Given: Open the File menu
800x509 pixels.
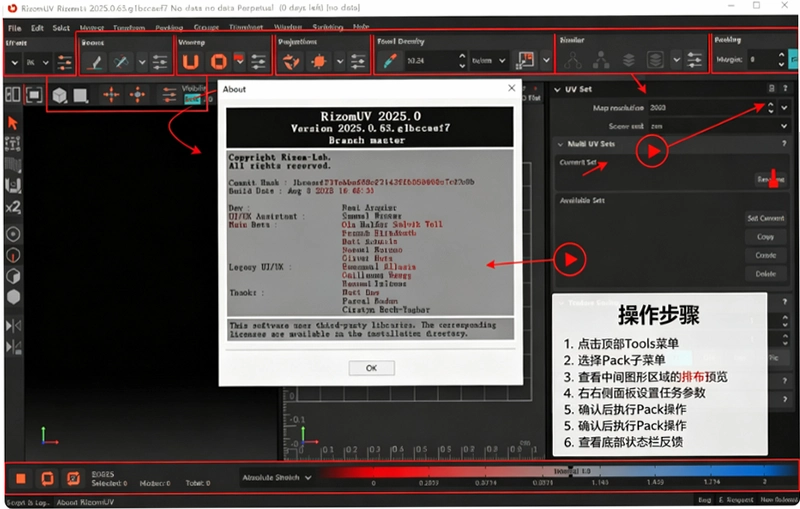Looking at the screenshot, I should point(14,28).
